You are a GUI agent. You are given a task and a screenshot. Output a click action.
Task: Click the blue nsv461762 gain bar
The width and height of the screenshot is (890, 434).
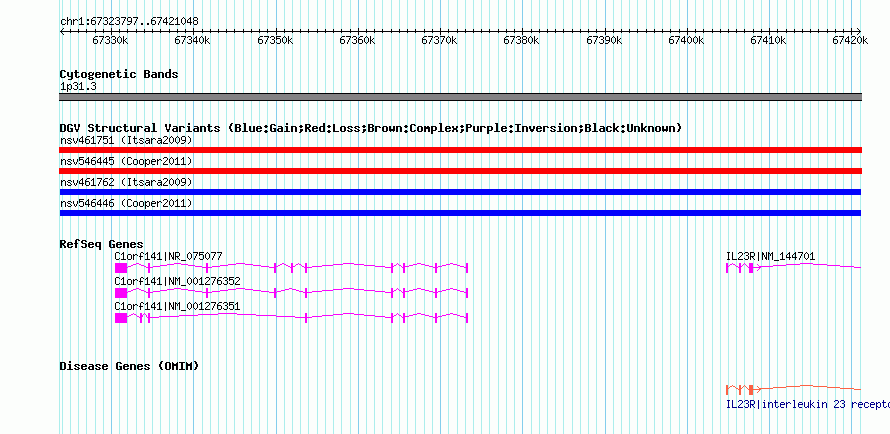[460, 192]
